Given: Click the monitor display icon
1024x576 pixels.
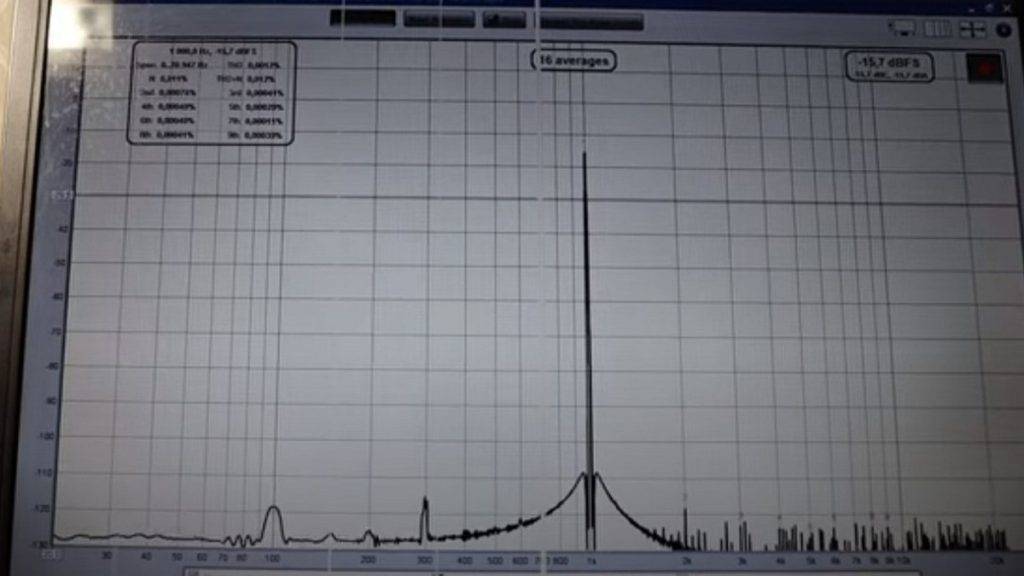Looking at the screenshot, I should point(902,30).
